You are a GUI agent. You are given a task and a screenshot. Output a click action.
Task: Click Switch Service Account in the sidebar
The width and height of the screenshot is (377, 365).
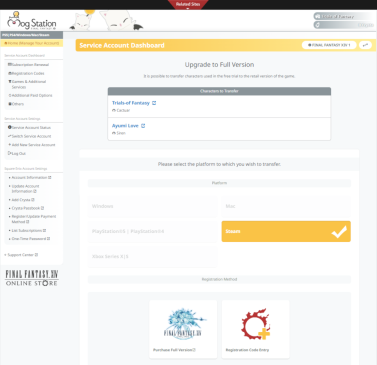pyautogui.click(x=30, y=136)
